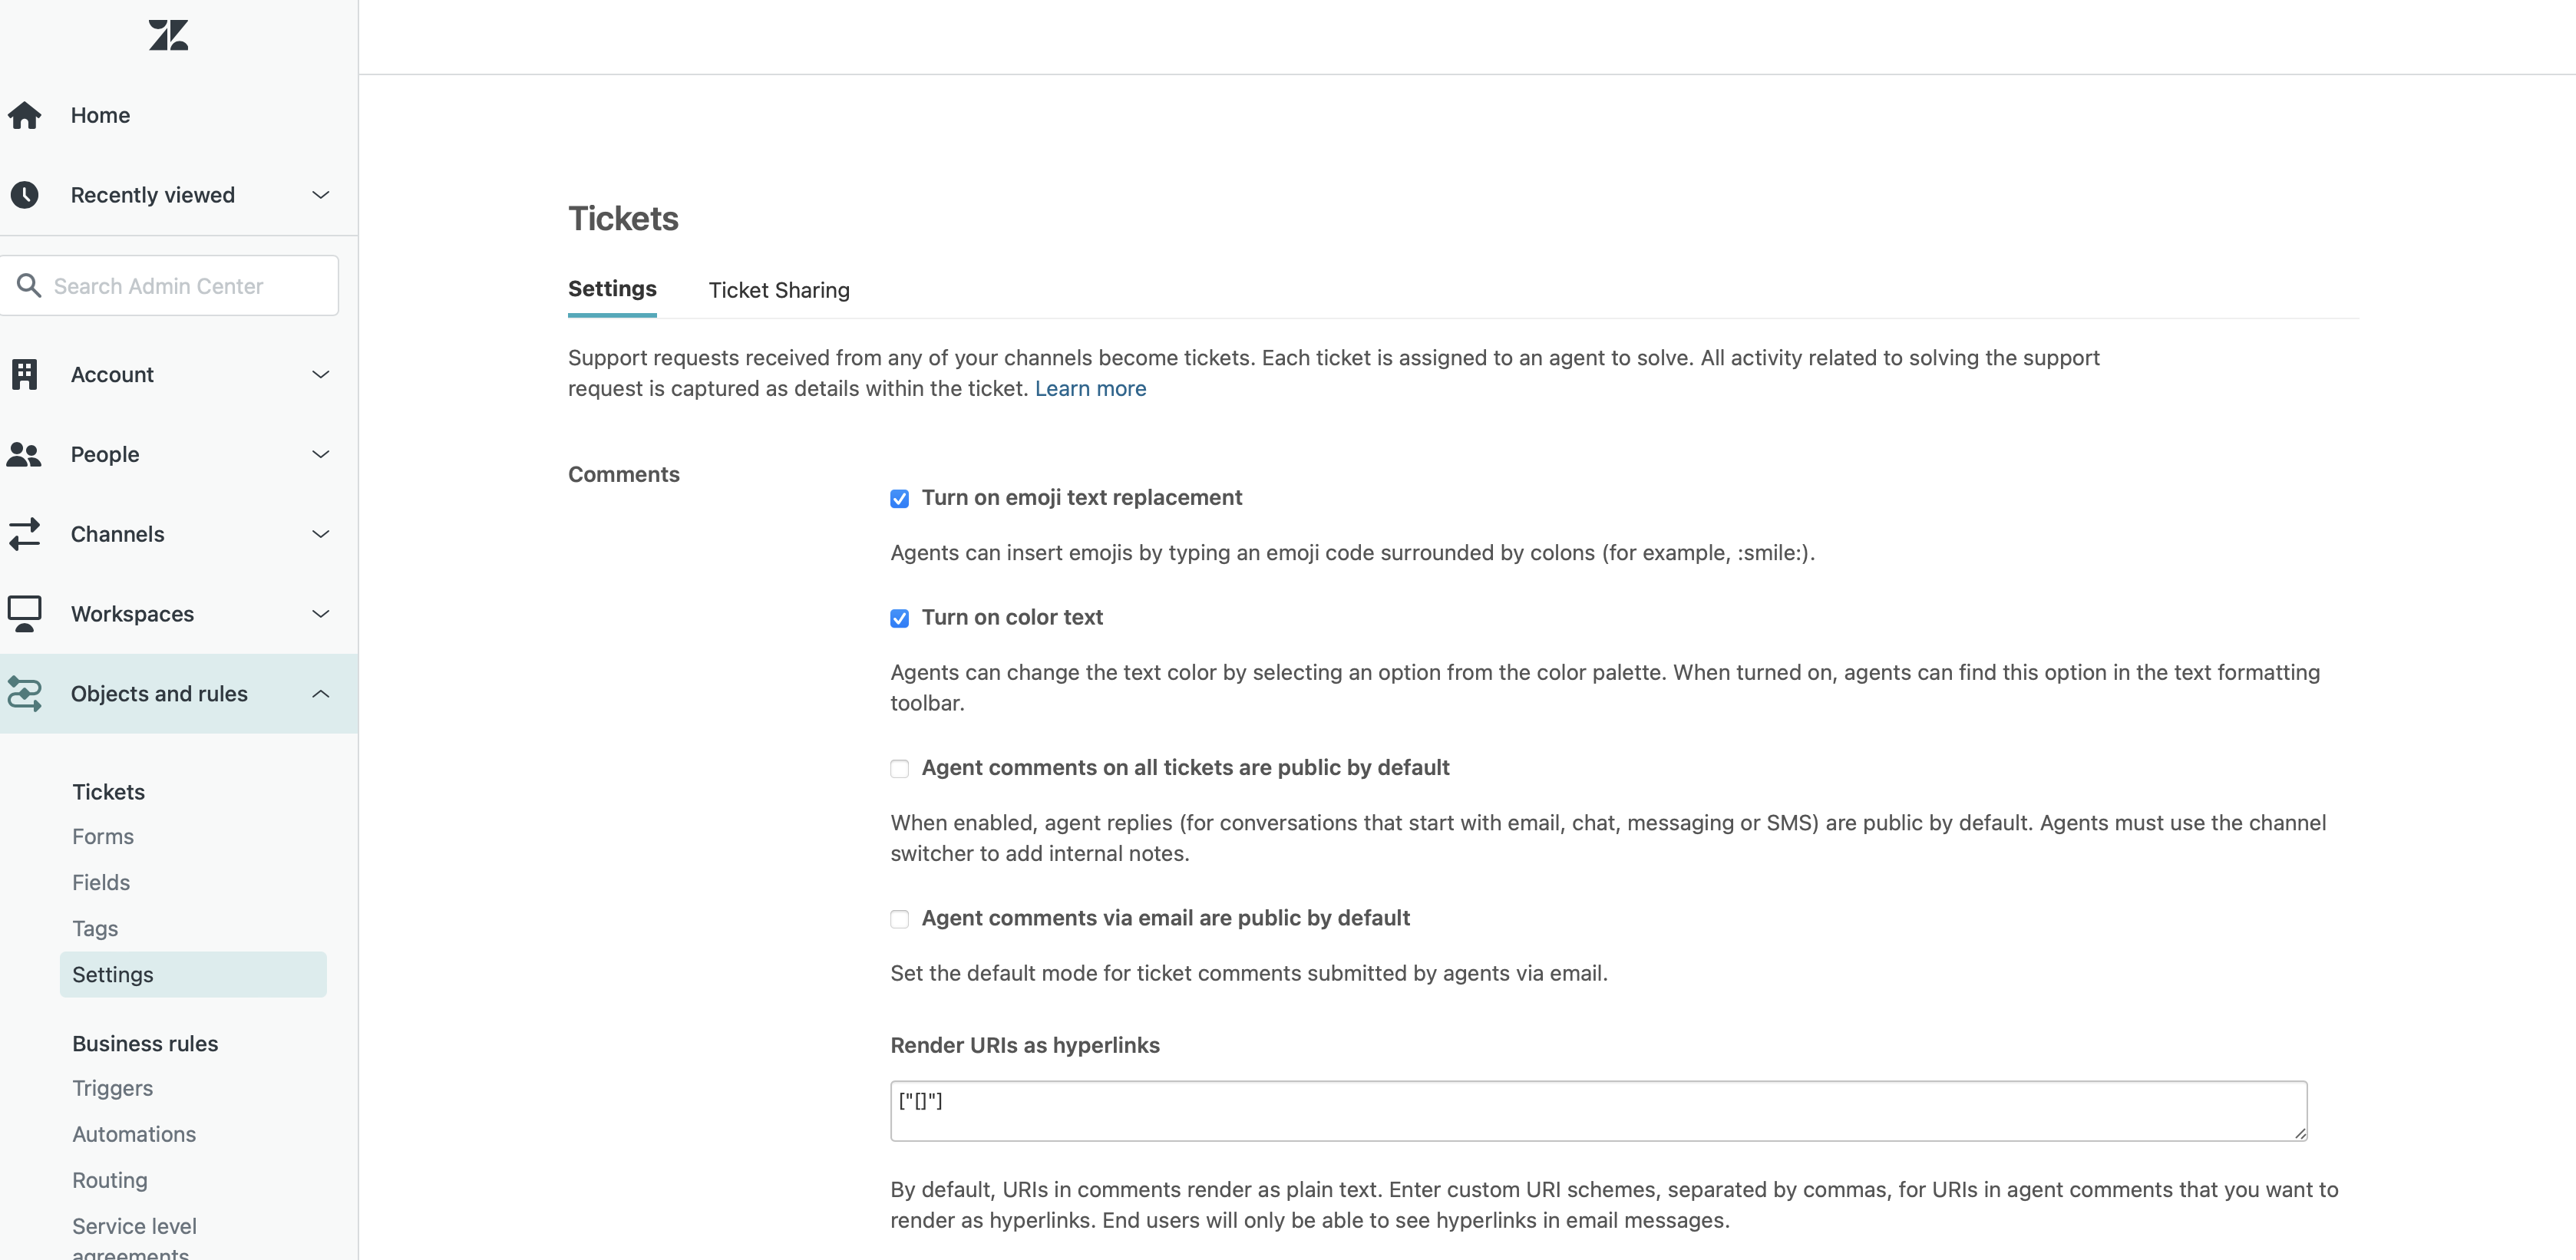Collapse the Objects and rules chevron
The height and width of the screenshot is (1260, 2576).
[x=320, y=694]
